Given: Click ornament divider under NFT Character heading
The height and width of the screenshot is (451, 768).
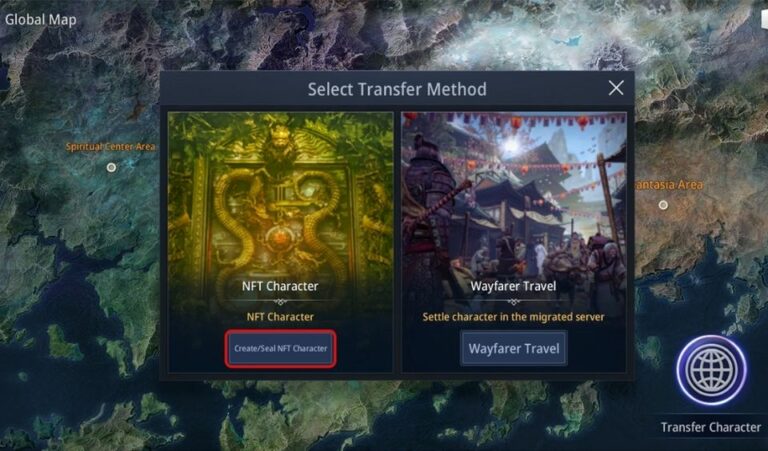Looking at the screenshot, I should click(280, 302).
